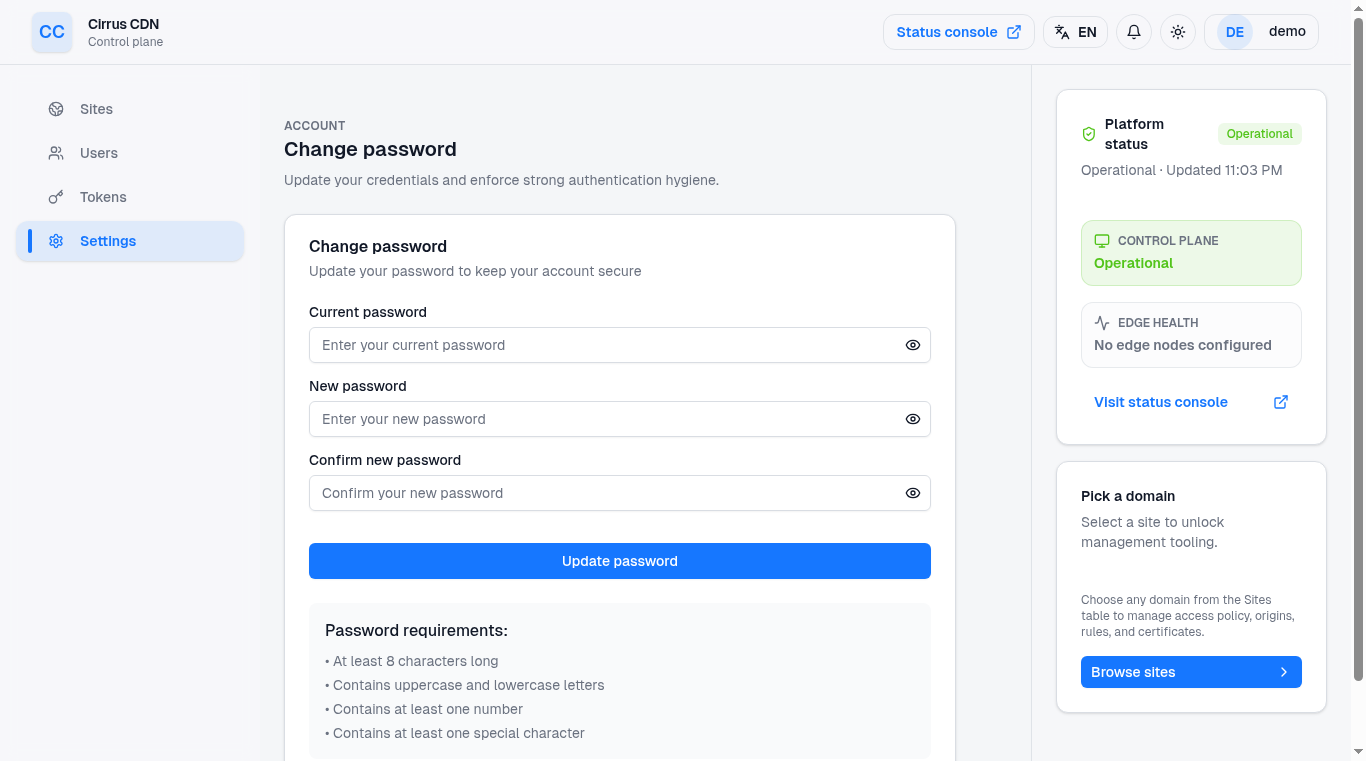Click the Cirrus CDN logo badge
The image size is (1366, 761).
coord(51,31)
